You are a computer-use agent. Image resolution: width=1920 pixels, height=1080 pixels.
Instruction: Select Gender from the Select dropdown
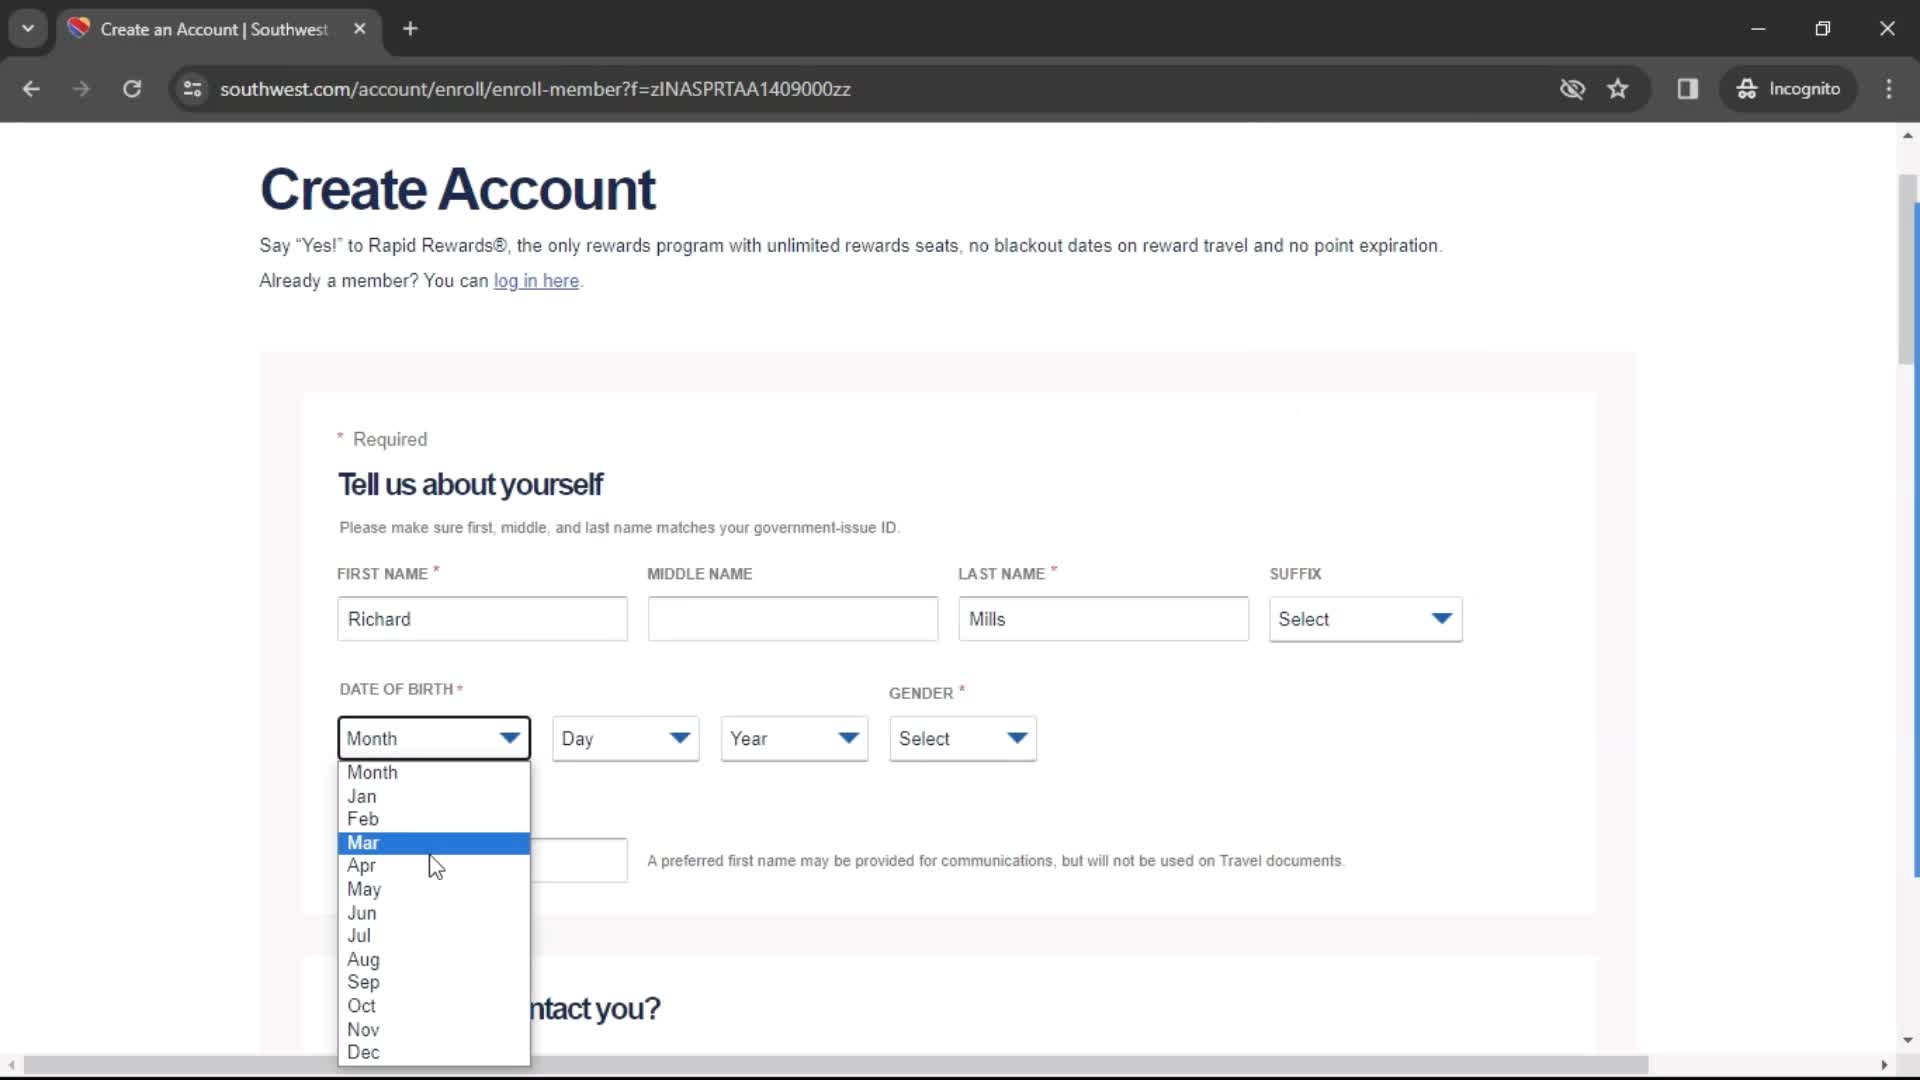pyautogui.click(x=961, y=738)
